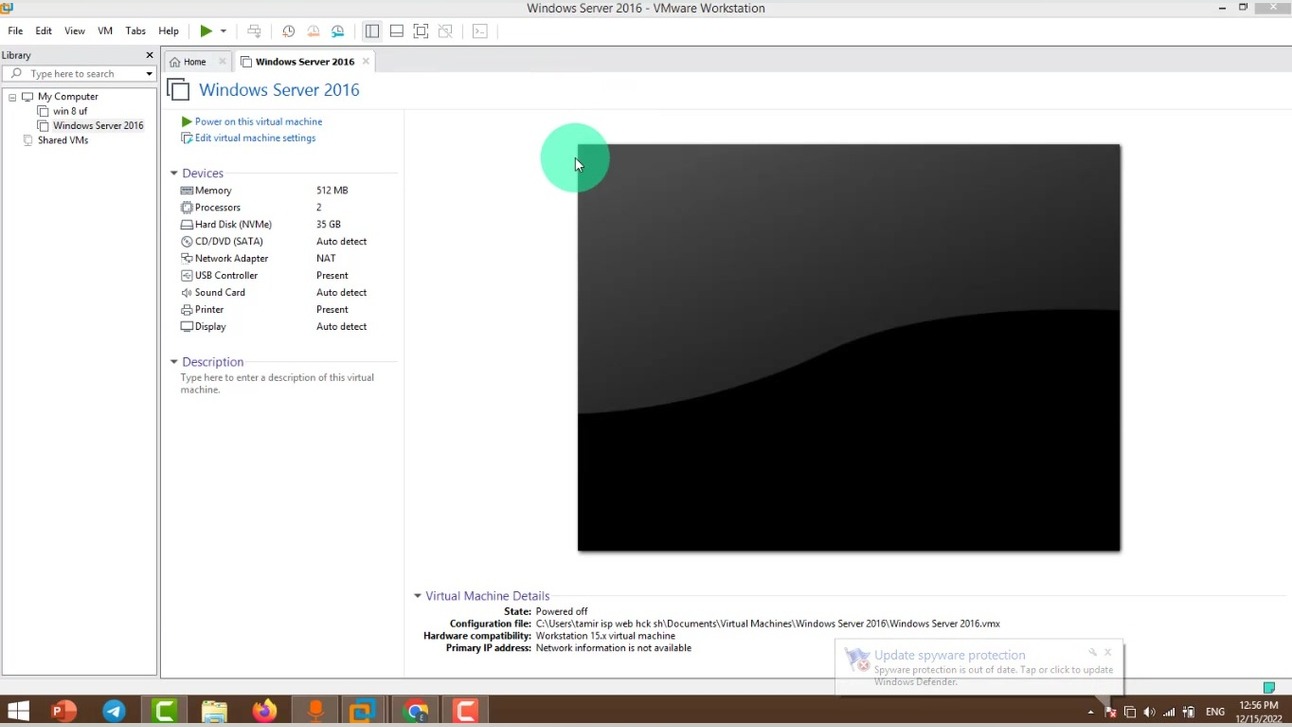
Task: Open Google Chrome from the taskbar
Action: coord(416,711)
